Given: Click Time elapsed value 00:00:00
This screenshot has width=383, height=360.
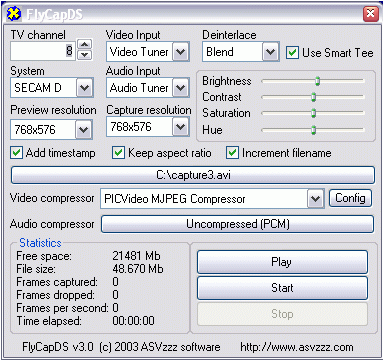Looking at the screenshot, I should click(x=133, y=321).
